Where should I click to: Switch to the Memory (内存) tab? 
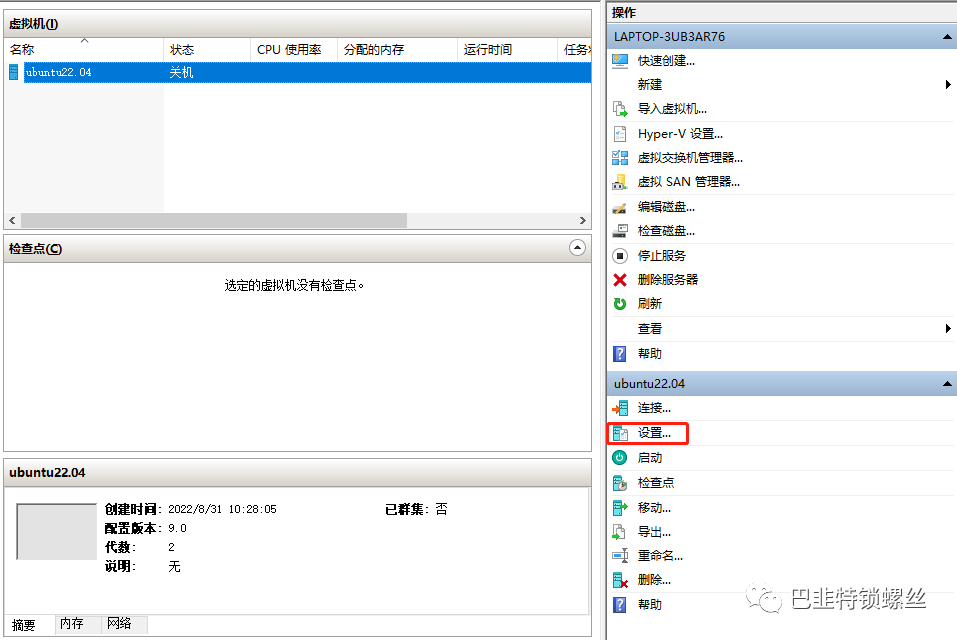70,623
